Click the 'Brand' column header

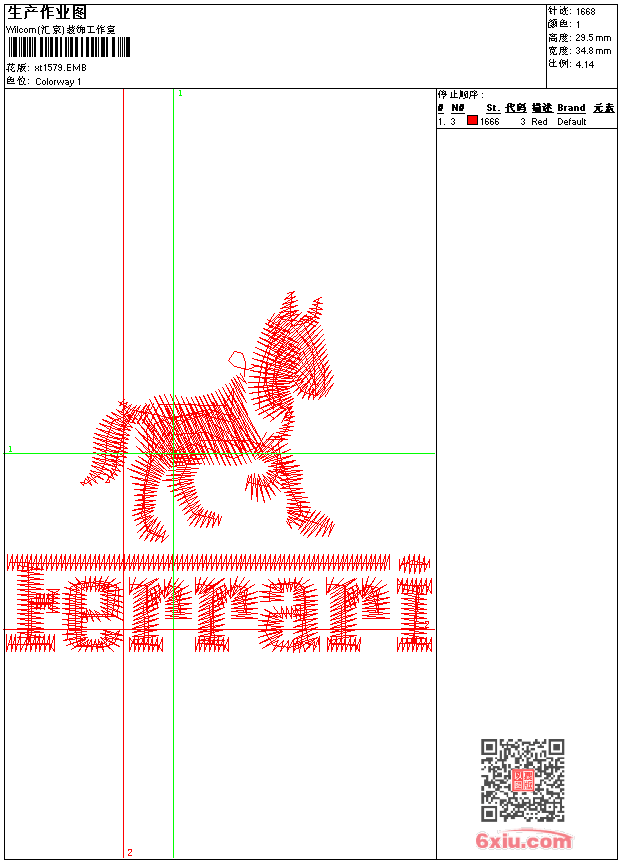point(571,108)
